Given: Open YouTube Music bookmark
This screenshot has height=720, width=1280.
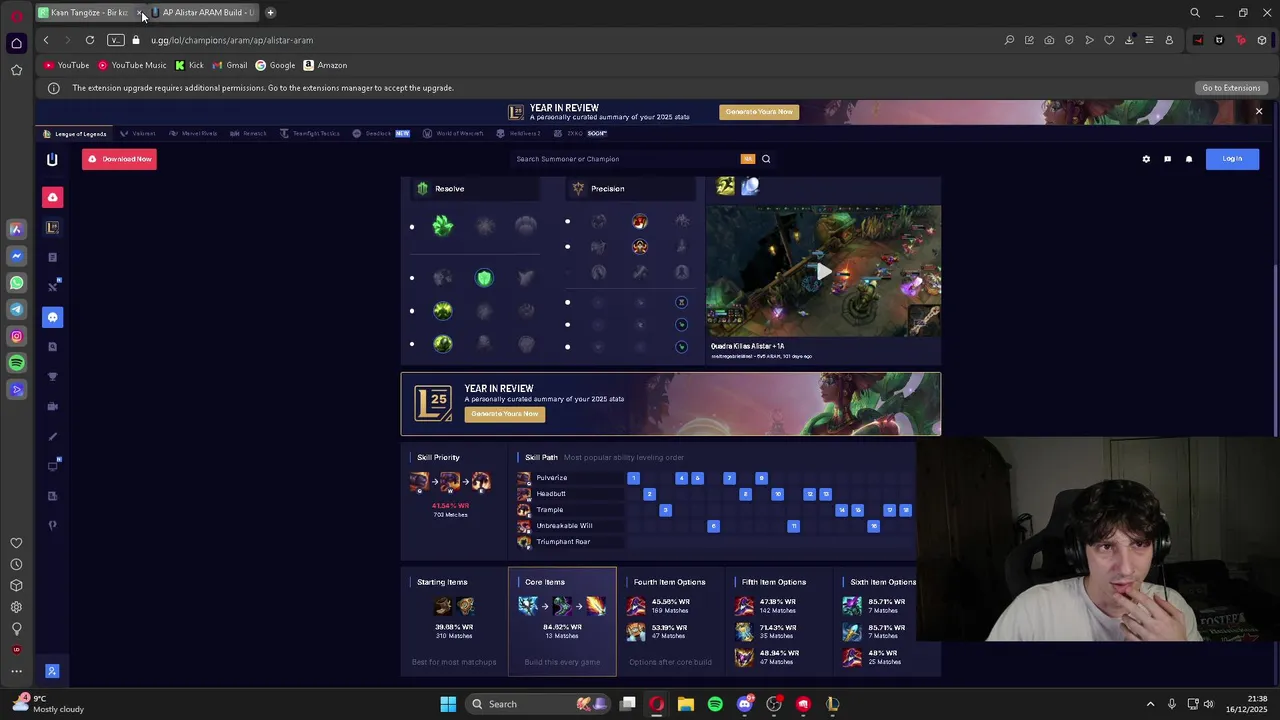Looking at the screenshot, I should pos(132,65).
